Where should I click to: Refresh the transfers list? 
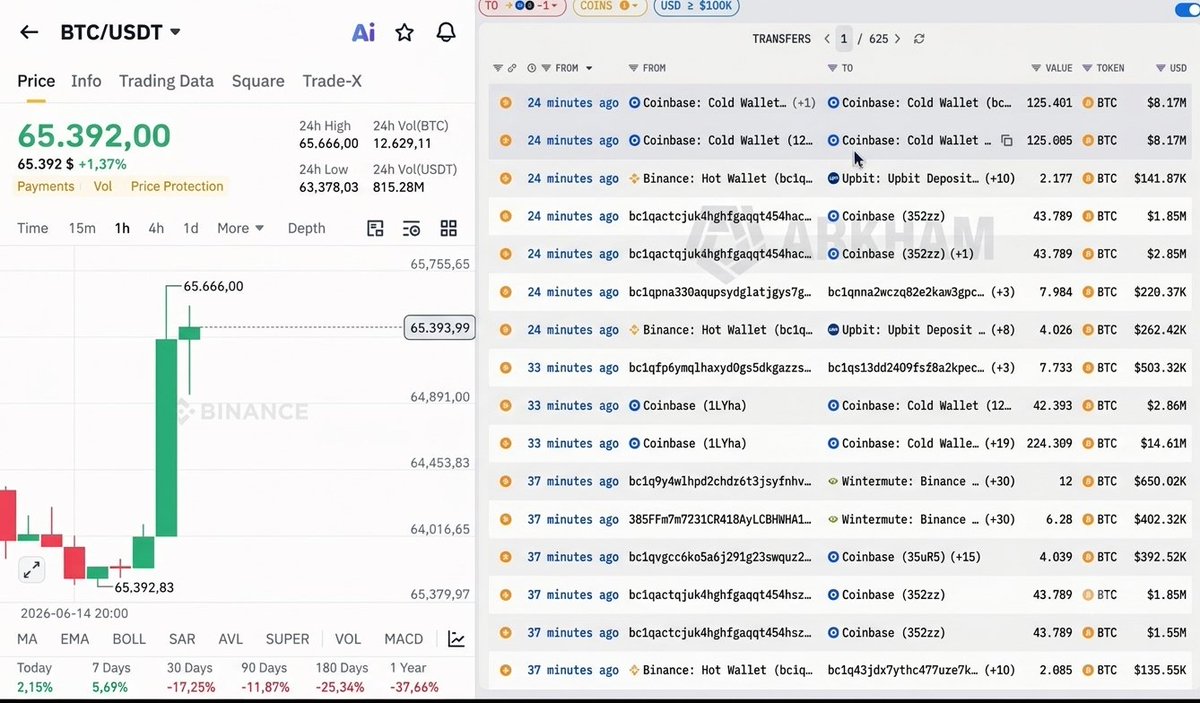pos(919,39)
